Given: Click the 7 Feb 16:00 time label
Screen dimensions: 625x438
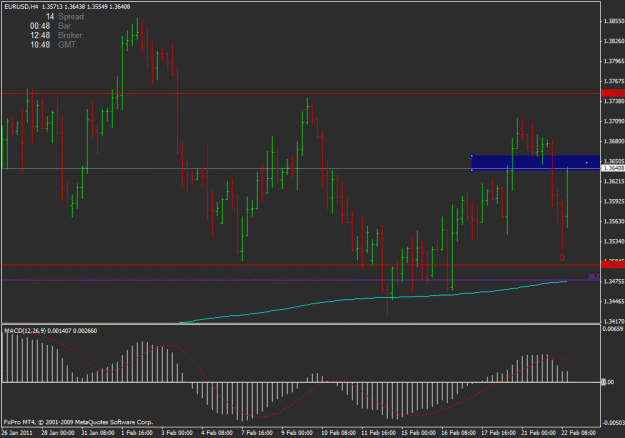Looking at the screenshot, I should tap(257, 433).
